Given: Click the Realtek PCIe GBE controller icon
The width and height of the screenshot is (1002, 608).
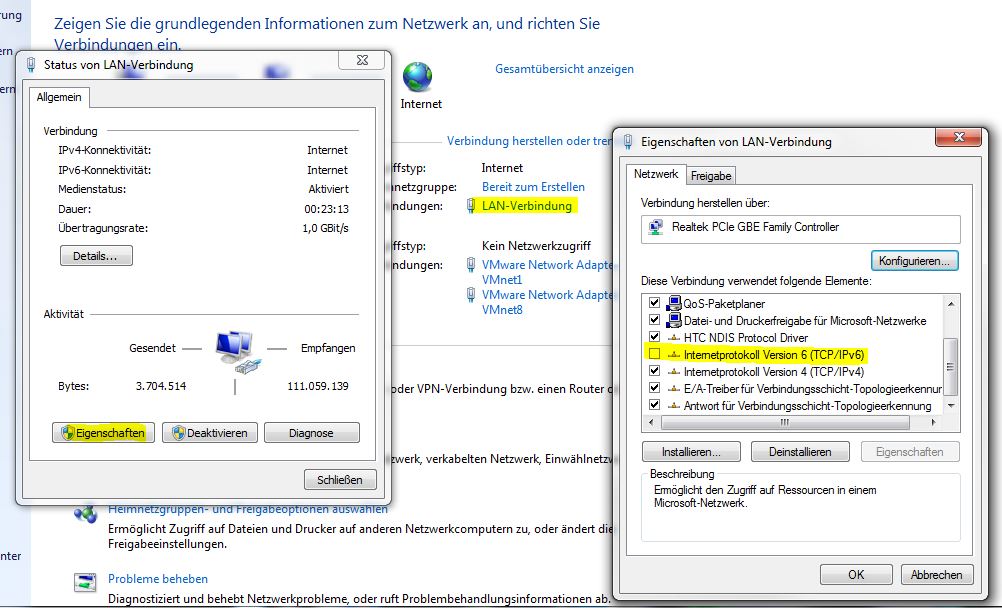Looking at the screenshot, I should click(x=656, y=227).
